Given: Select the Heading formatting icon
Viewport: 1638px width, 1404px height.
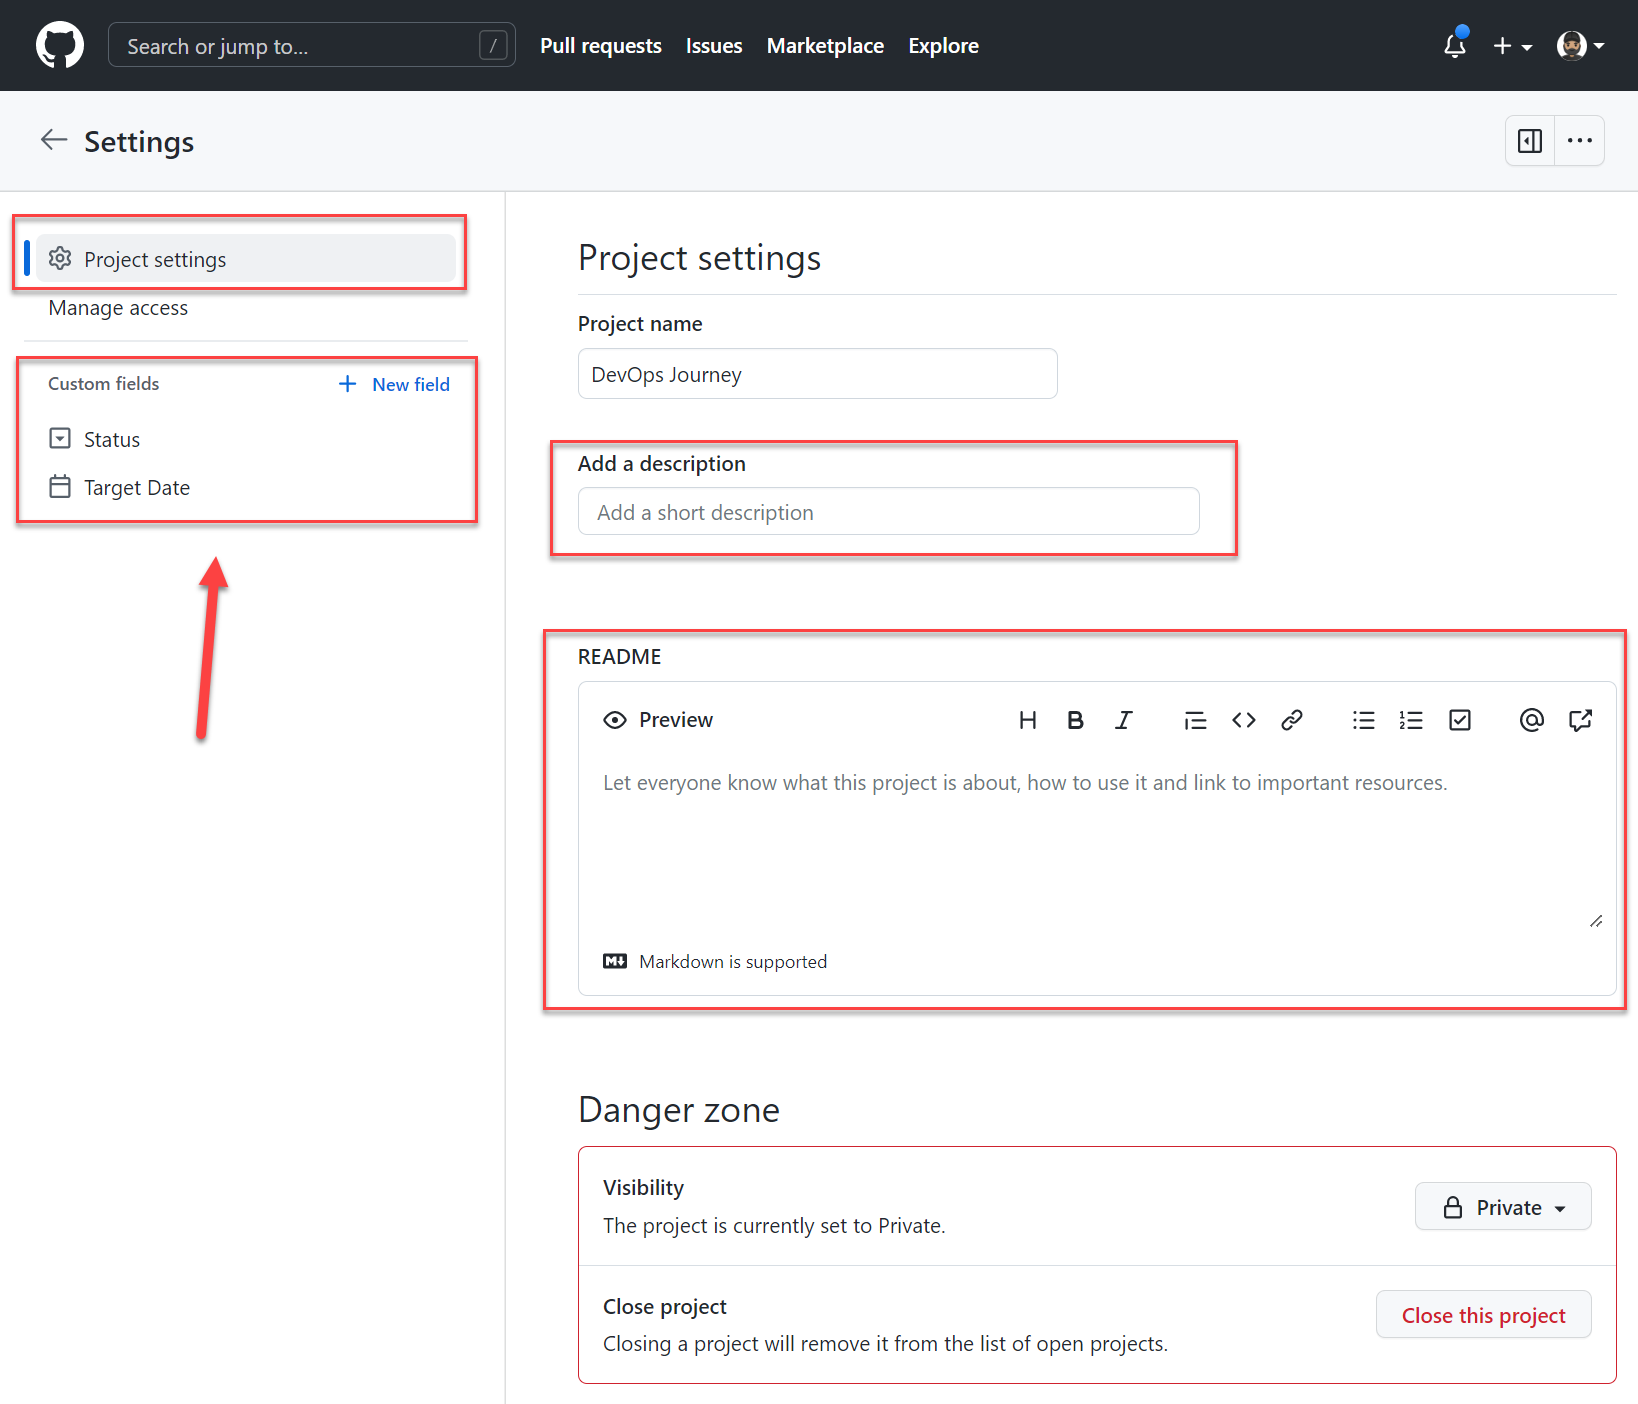Looking at the screenshot, I should click(x=1027, y=719).
